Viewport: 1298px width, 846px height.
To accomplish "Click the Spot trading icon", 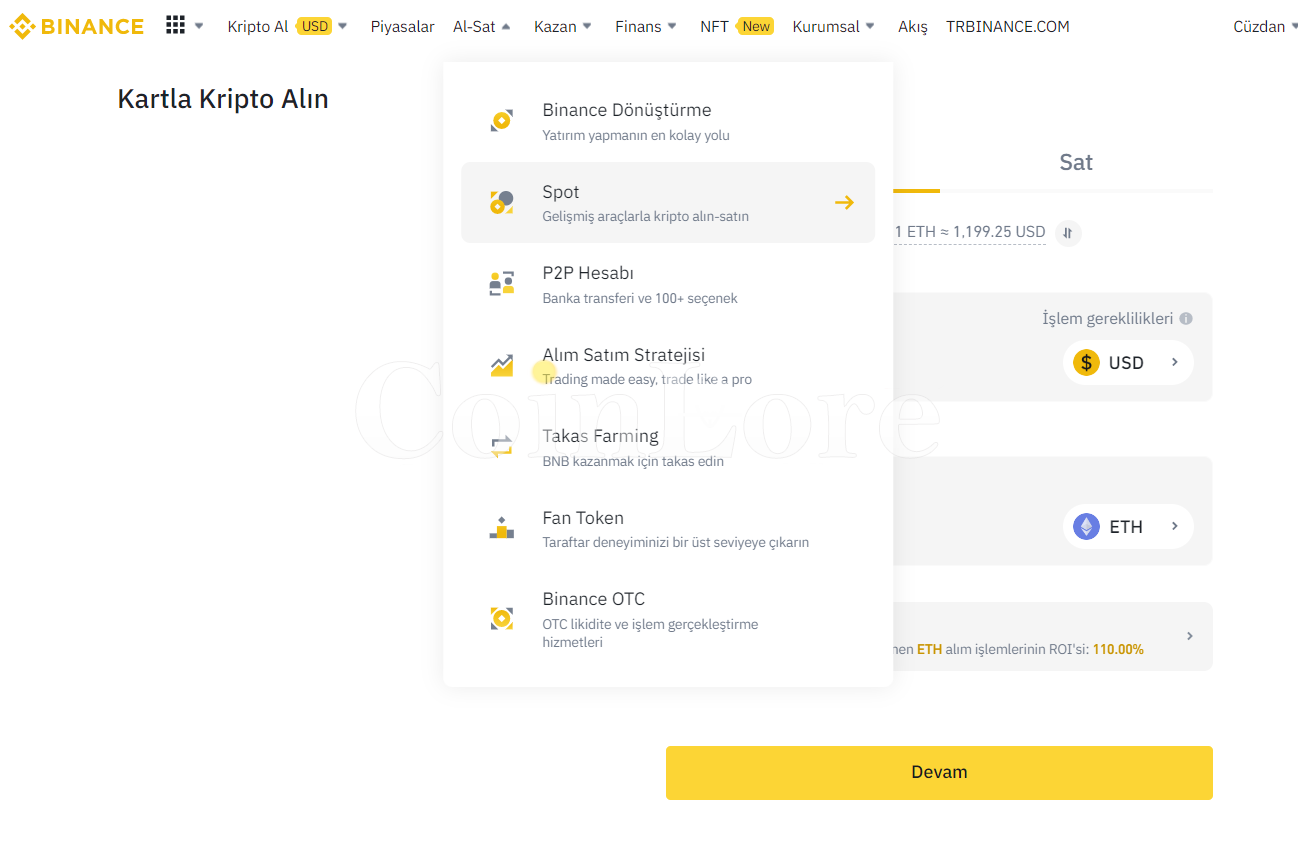I will [502, 202].
